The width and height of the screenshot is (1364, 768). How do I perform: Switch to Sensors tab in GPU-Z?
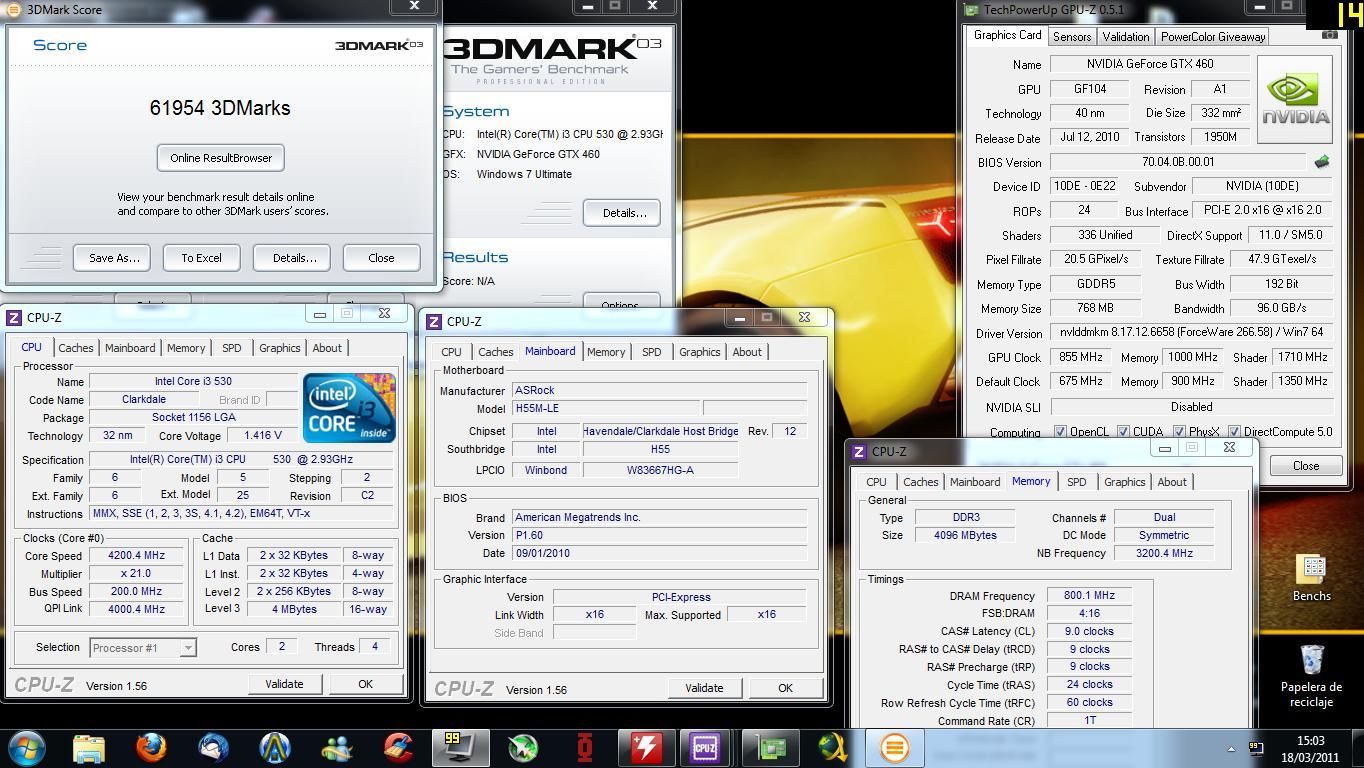(x=1071, y=37)
